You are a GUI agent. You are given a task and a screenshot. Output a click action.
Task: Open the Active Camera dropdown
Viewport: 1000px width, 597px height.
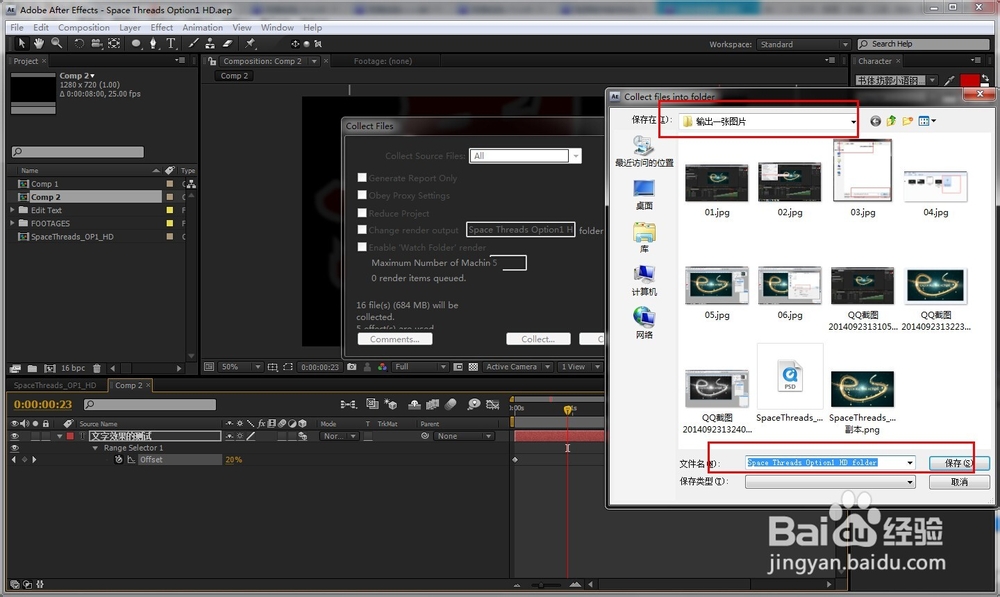click(x=517, y=367)
